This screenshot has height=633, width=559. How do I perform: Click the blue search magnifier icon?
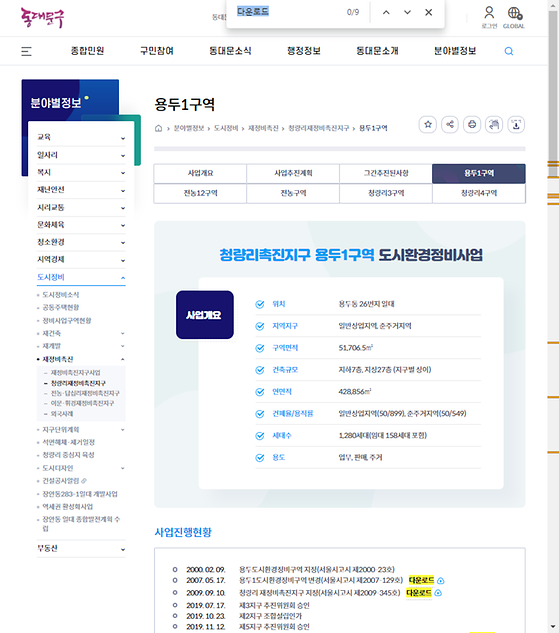[x=509, y=51]
